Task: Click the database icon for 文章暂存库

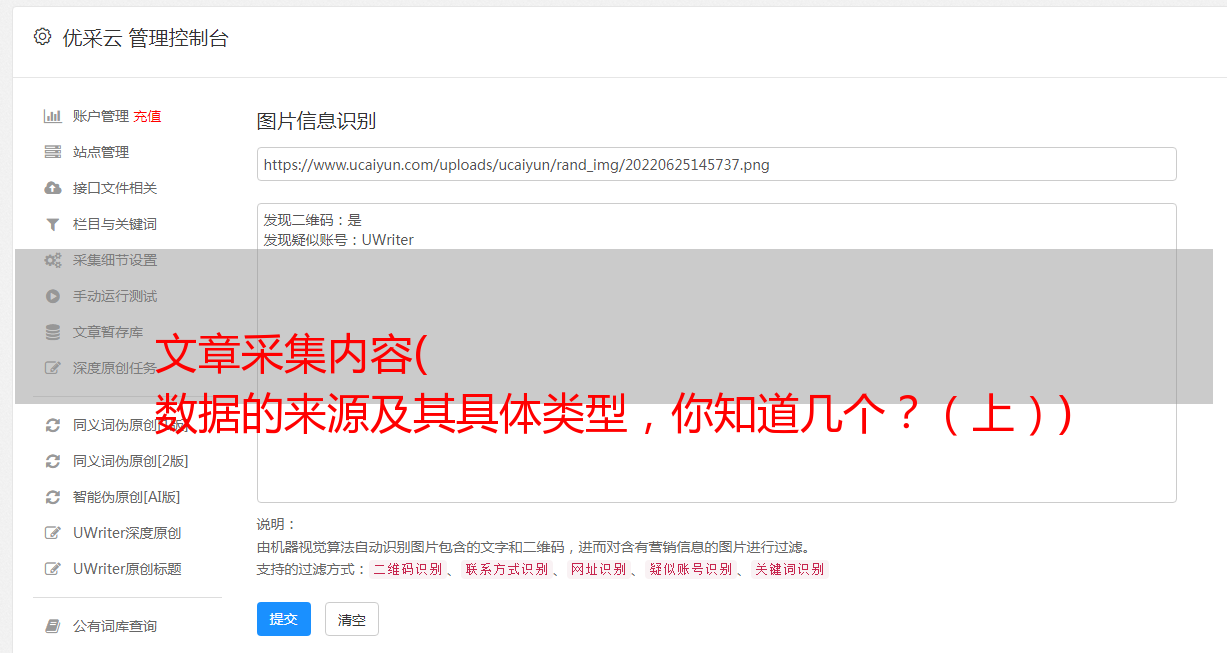Action: tap(53, 332)
